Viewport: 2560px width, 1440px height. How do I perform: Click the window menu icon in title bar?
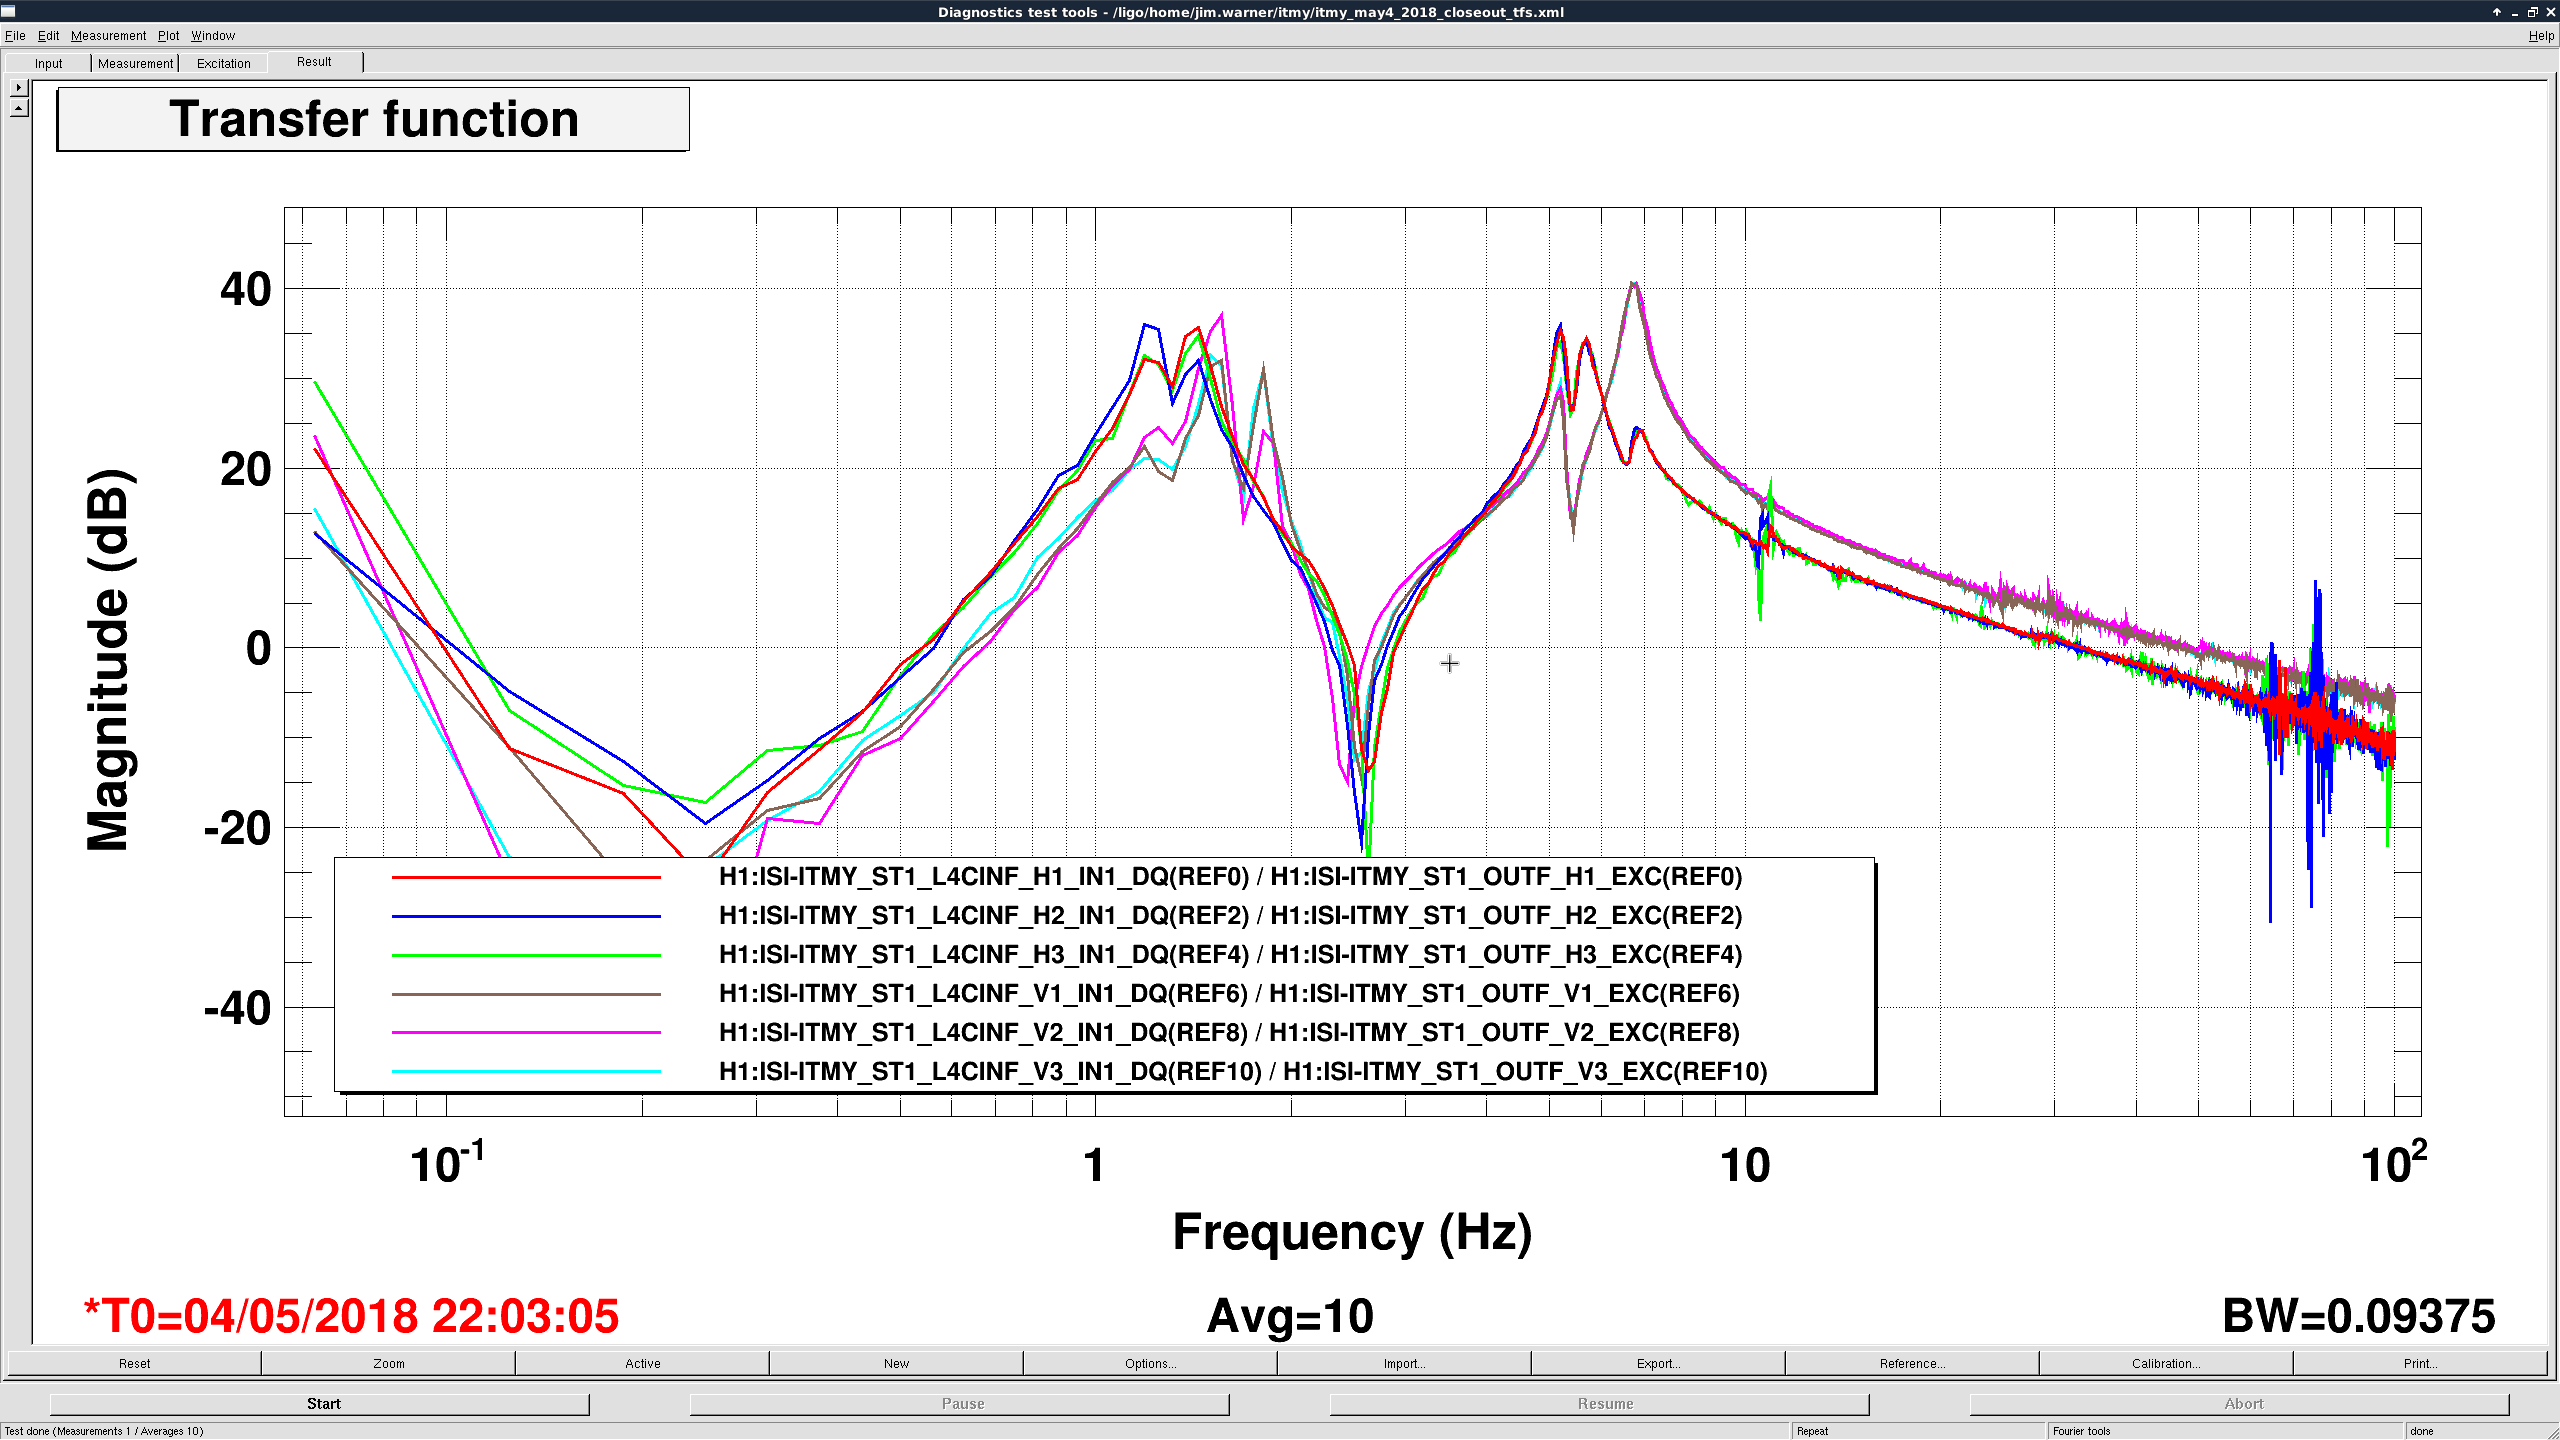coord(9,11)
